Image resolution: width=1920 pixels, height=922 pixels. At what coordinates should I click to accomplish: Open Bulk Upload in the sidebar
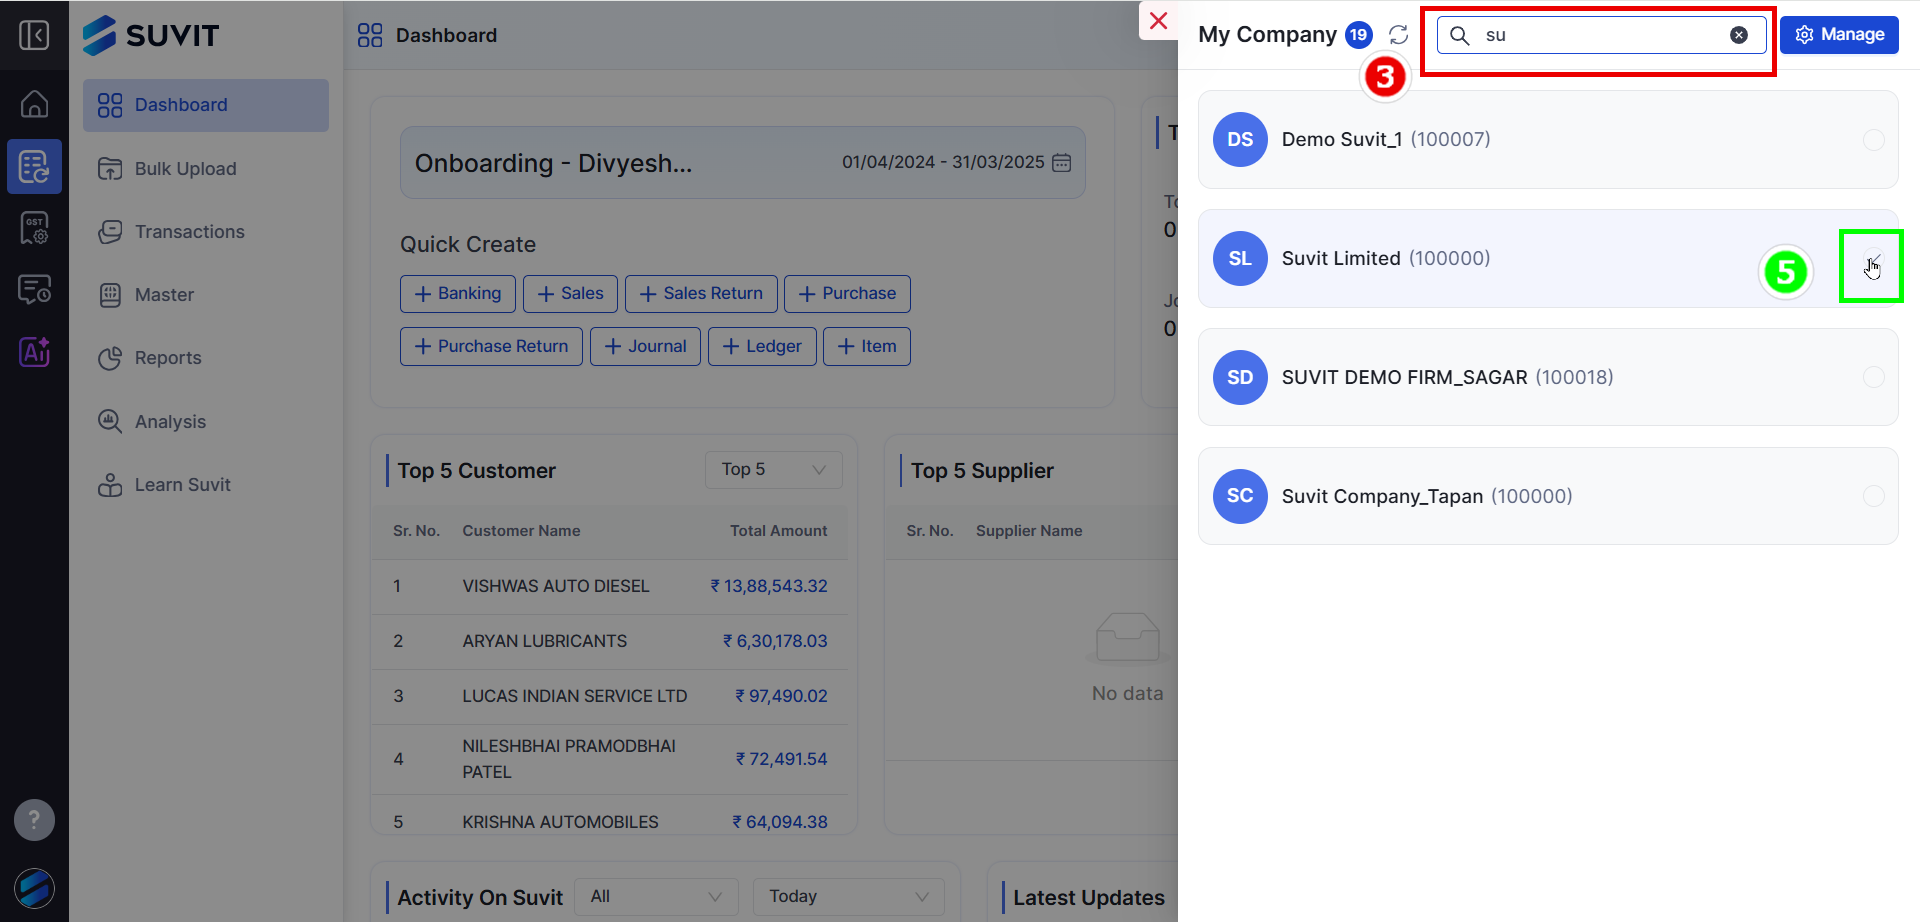(206, 169)
